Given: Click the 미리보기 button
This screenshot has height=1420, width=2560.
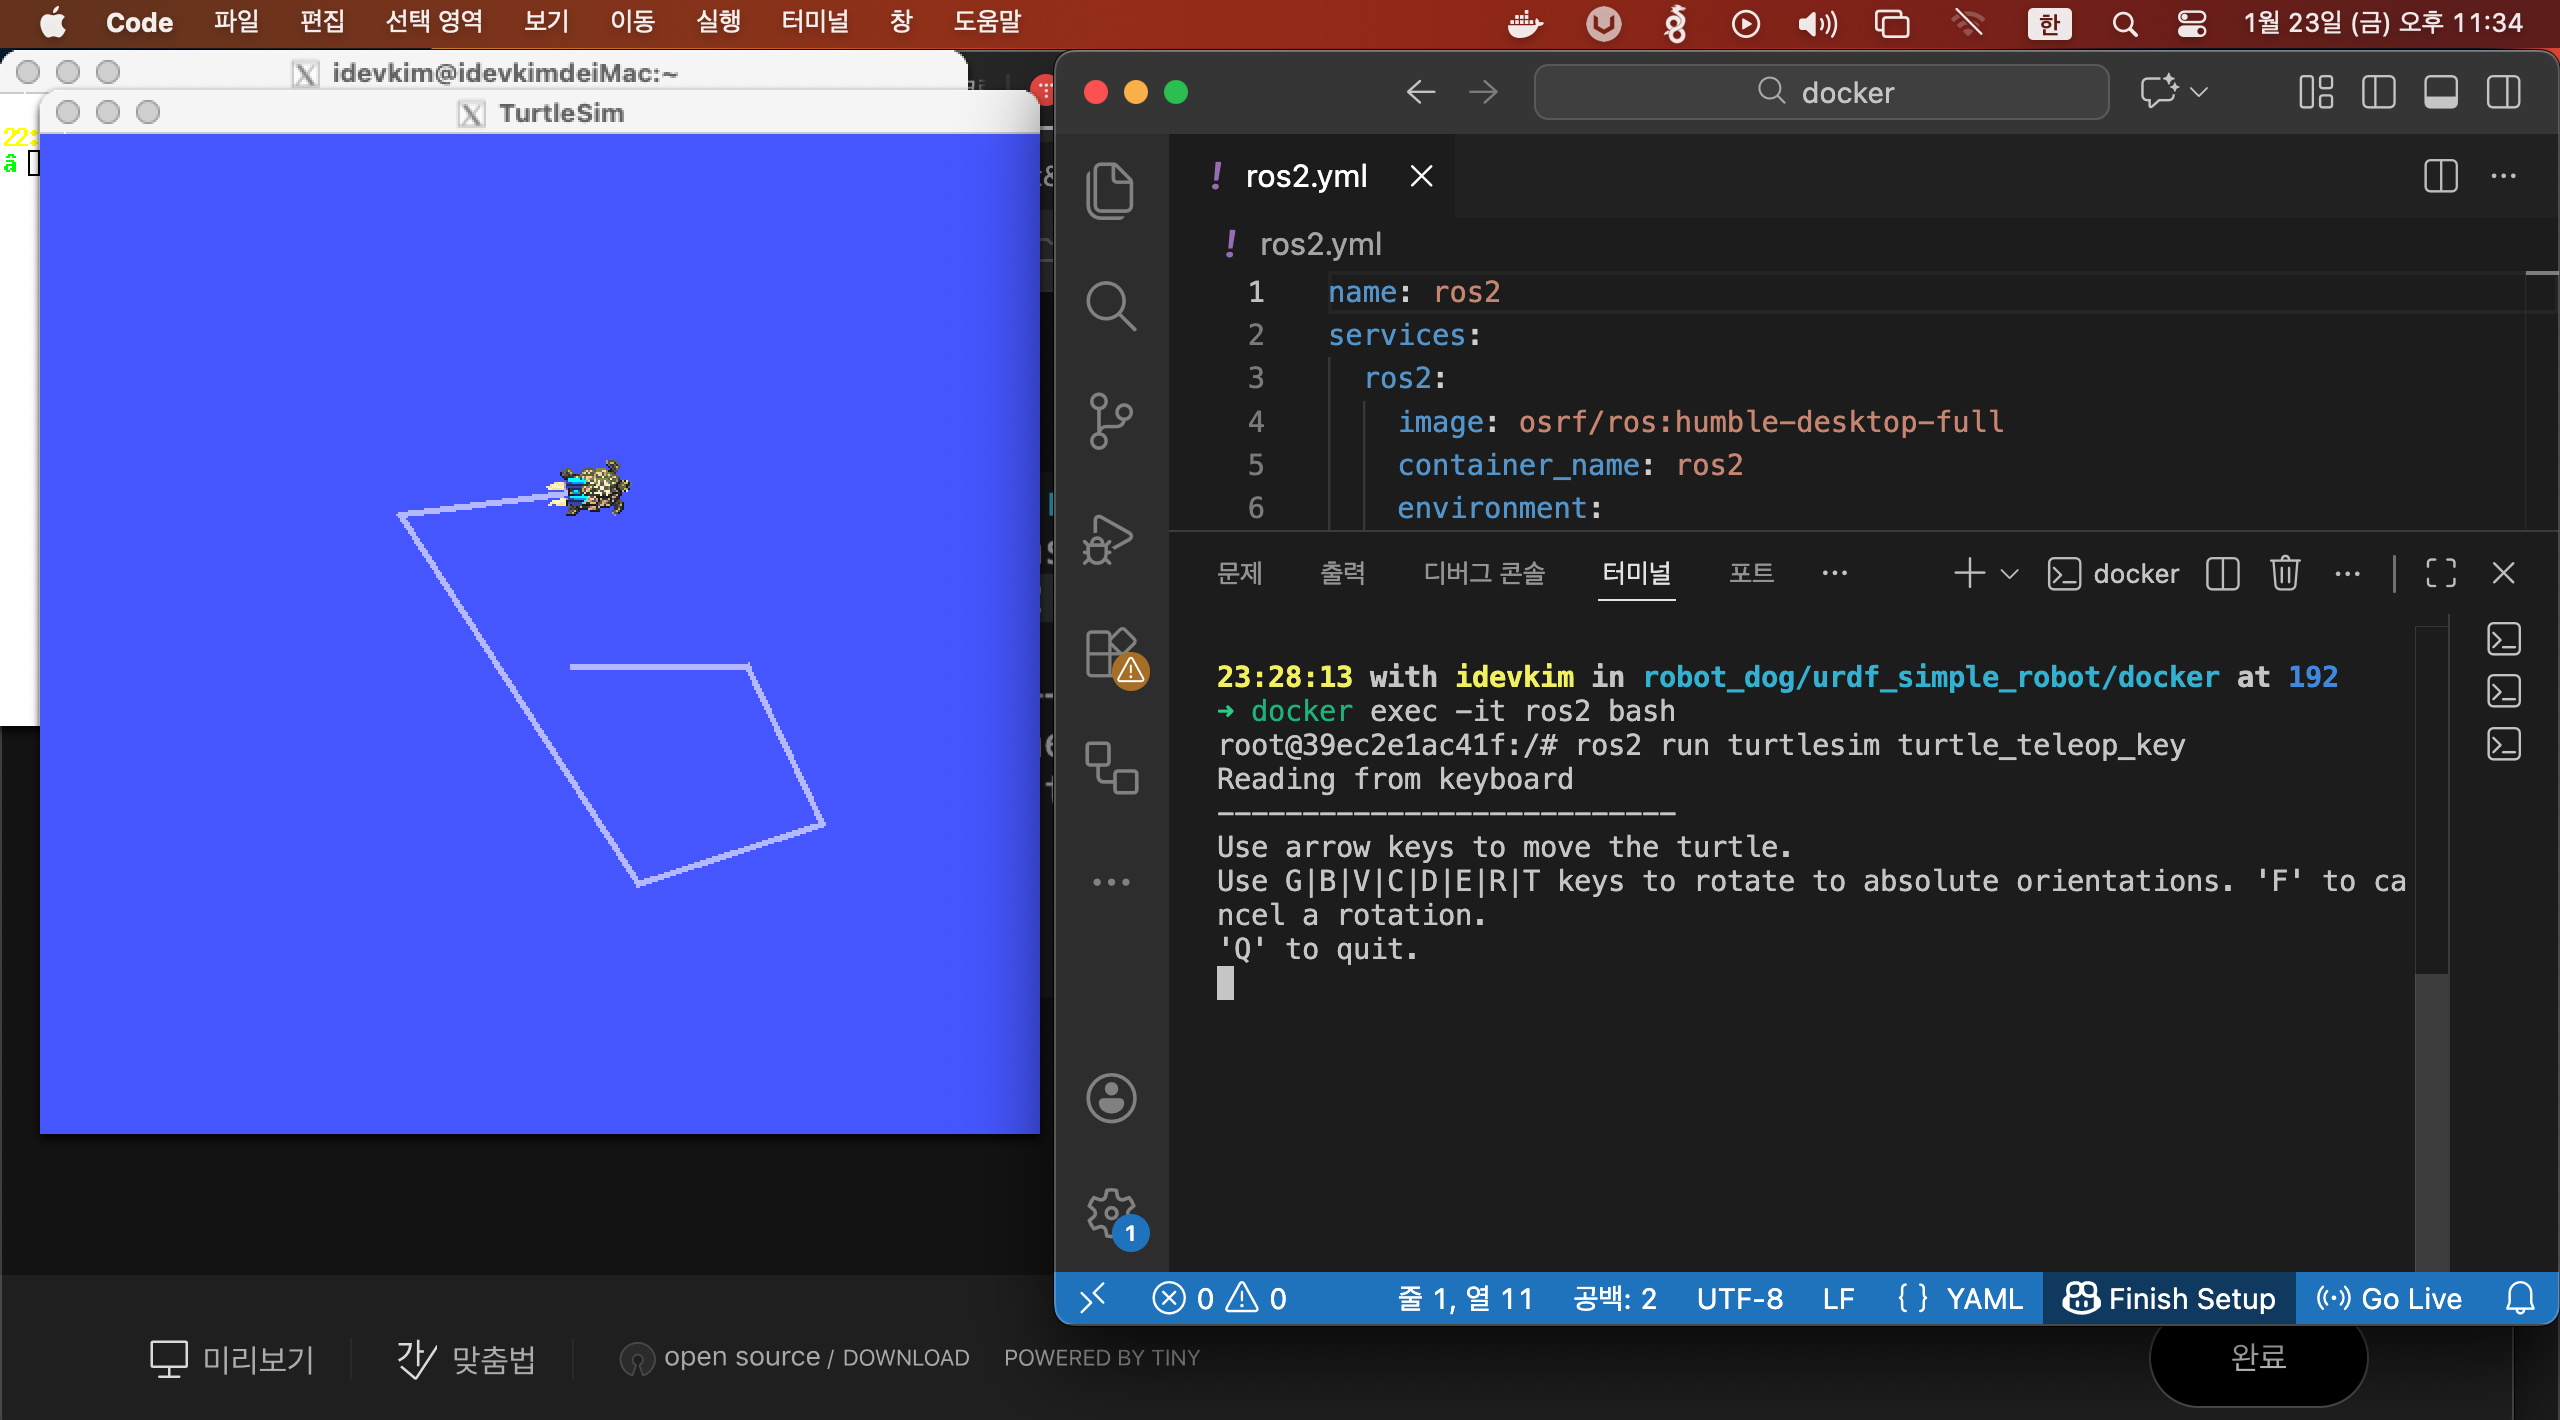Looking at the screenshot, I should (x=232, y=1358).
